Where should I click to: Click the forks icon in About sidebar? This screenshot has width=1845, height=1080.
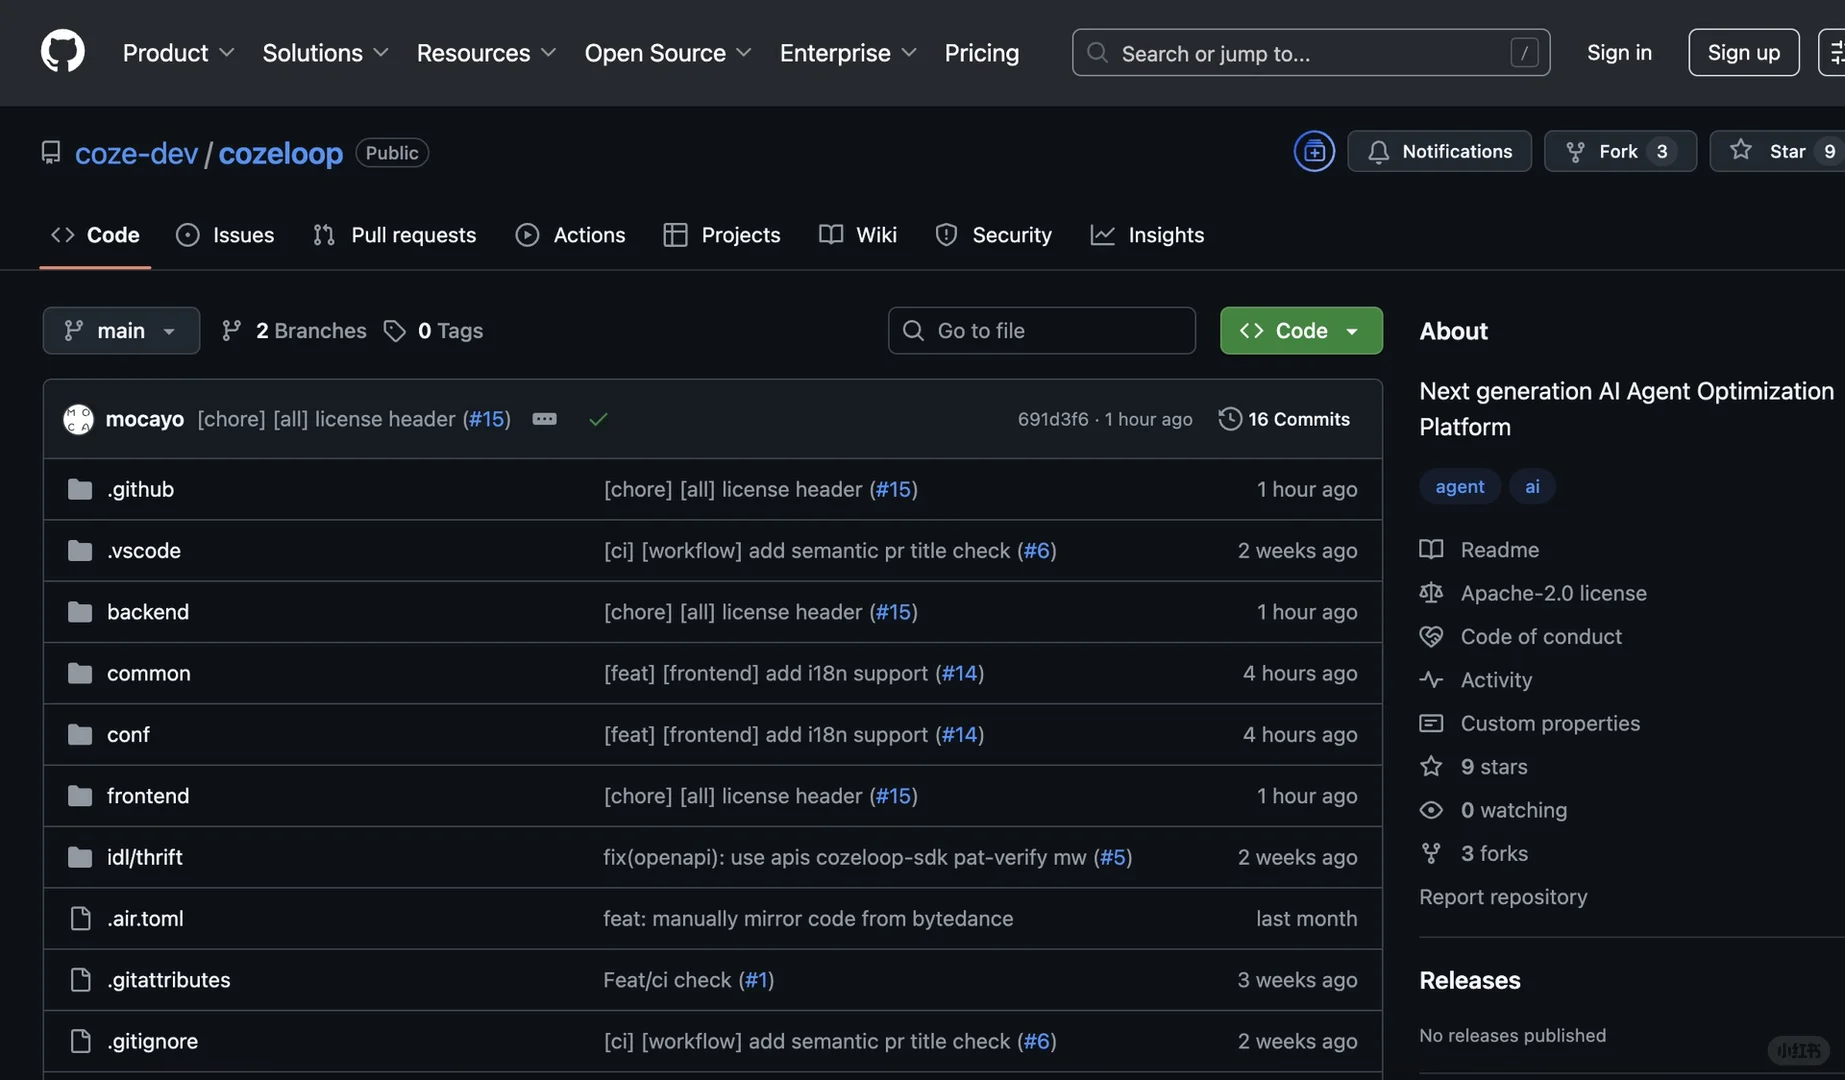(x=1431, y=853)
